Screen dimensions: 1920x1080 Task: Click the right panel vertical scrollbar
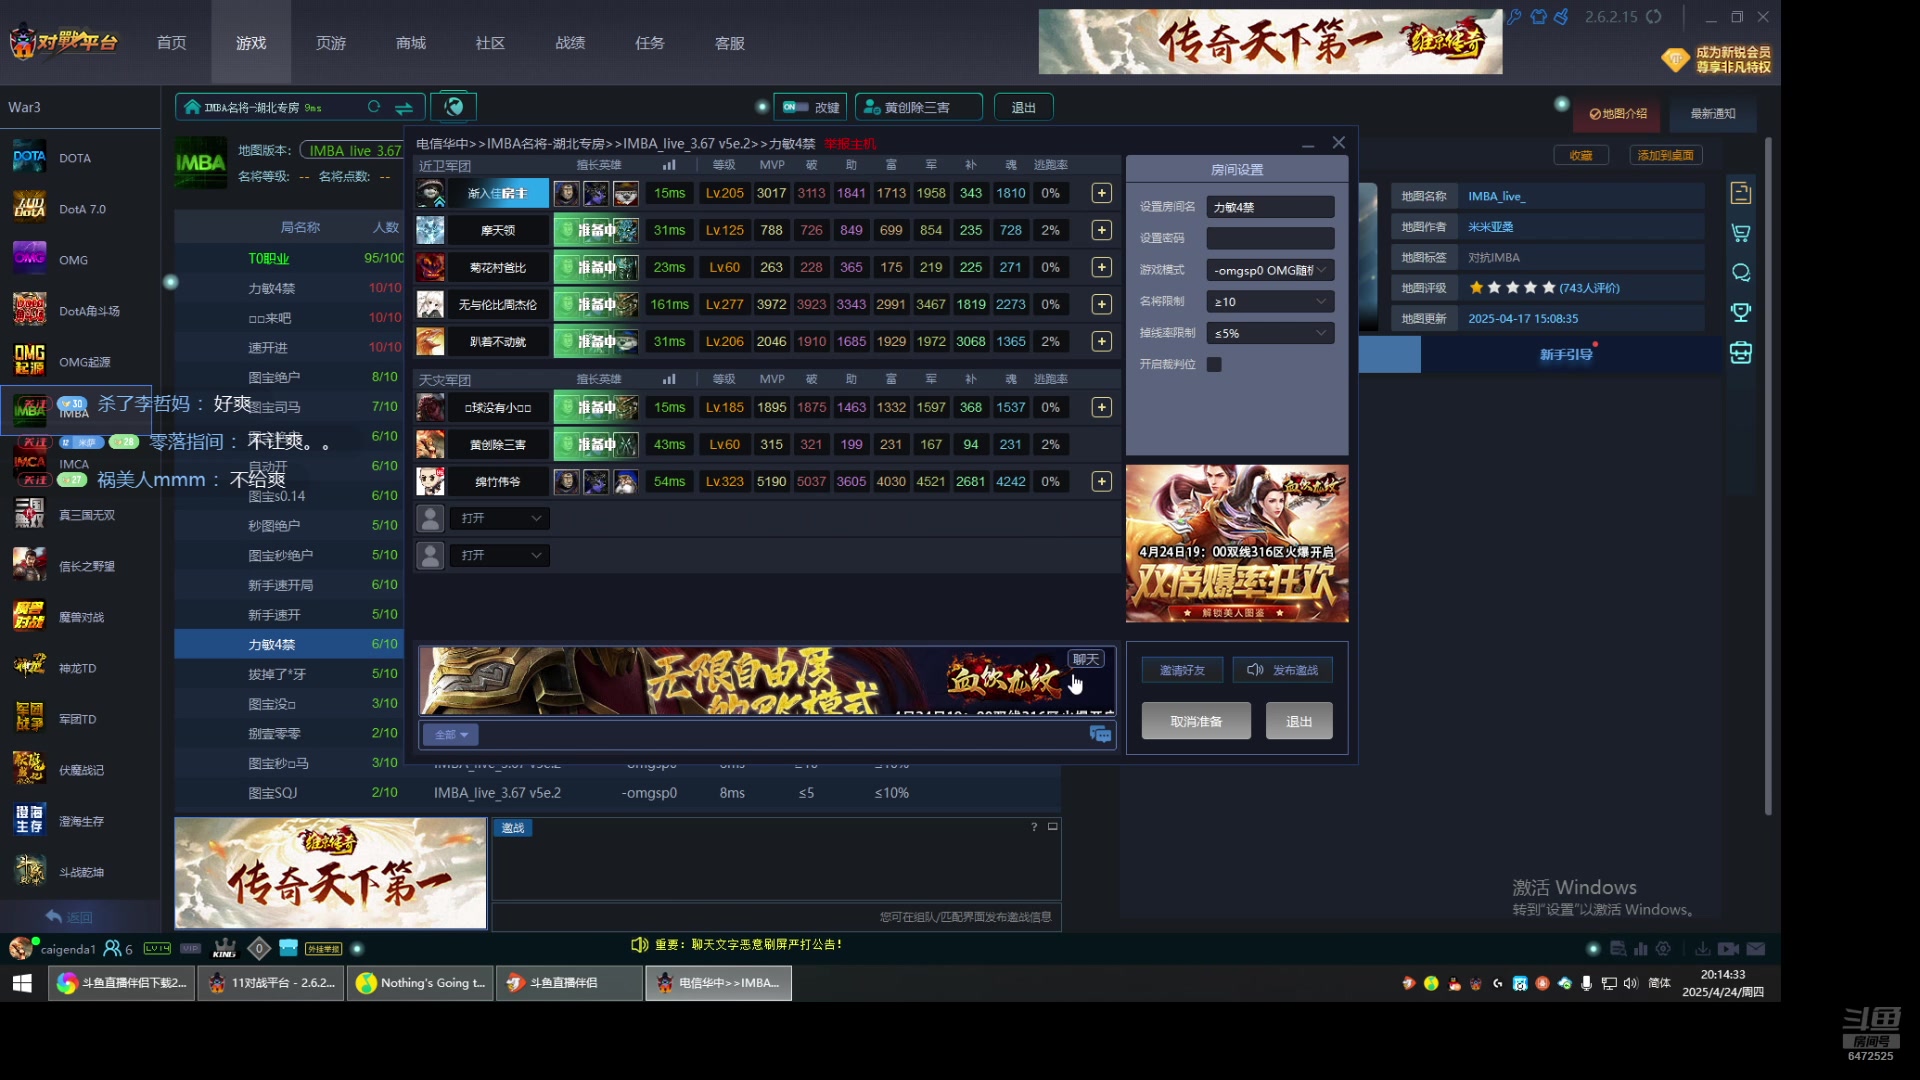coord(1768,475)
